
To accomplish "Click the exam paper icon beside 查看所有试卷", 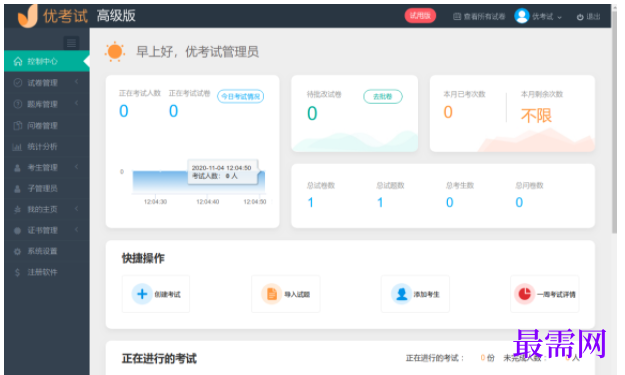I will tap(457, 16).
